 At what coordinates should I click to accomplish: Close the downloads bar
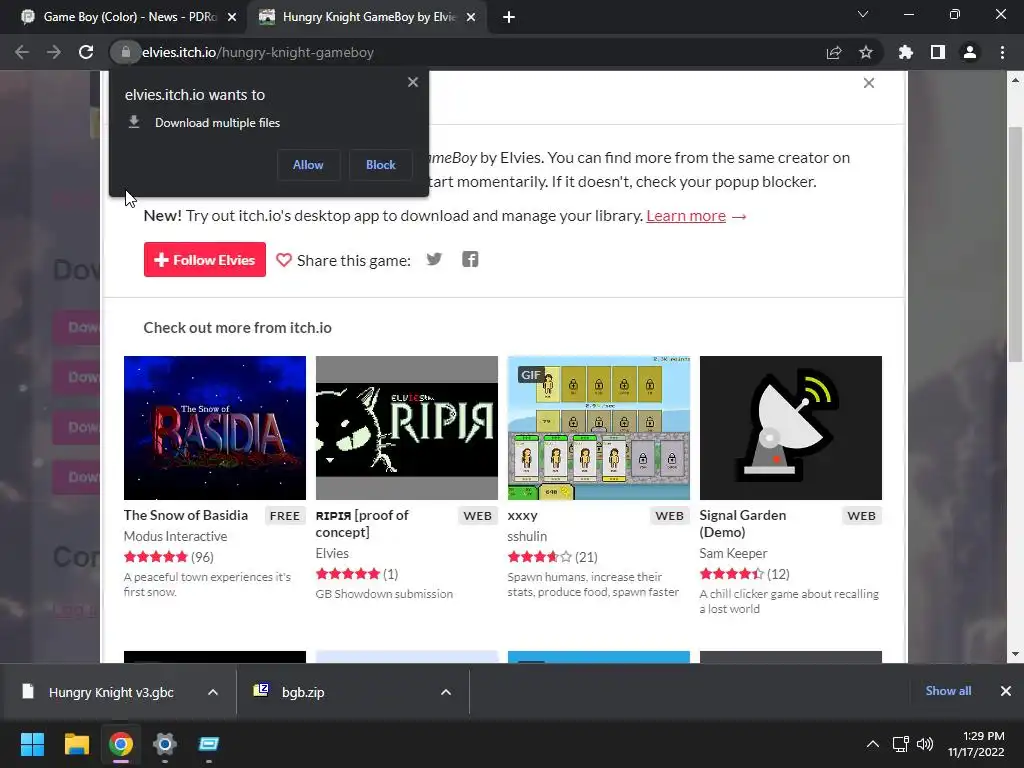coord(1006,691)
